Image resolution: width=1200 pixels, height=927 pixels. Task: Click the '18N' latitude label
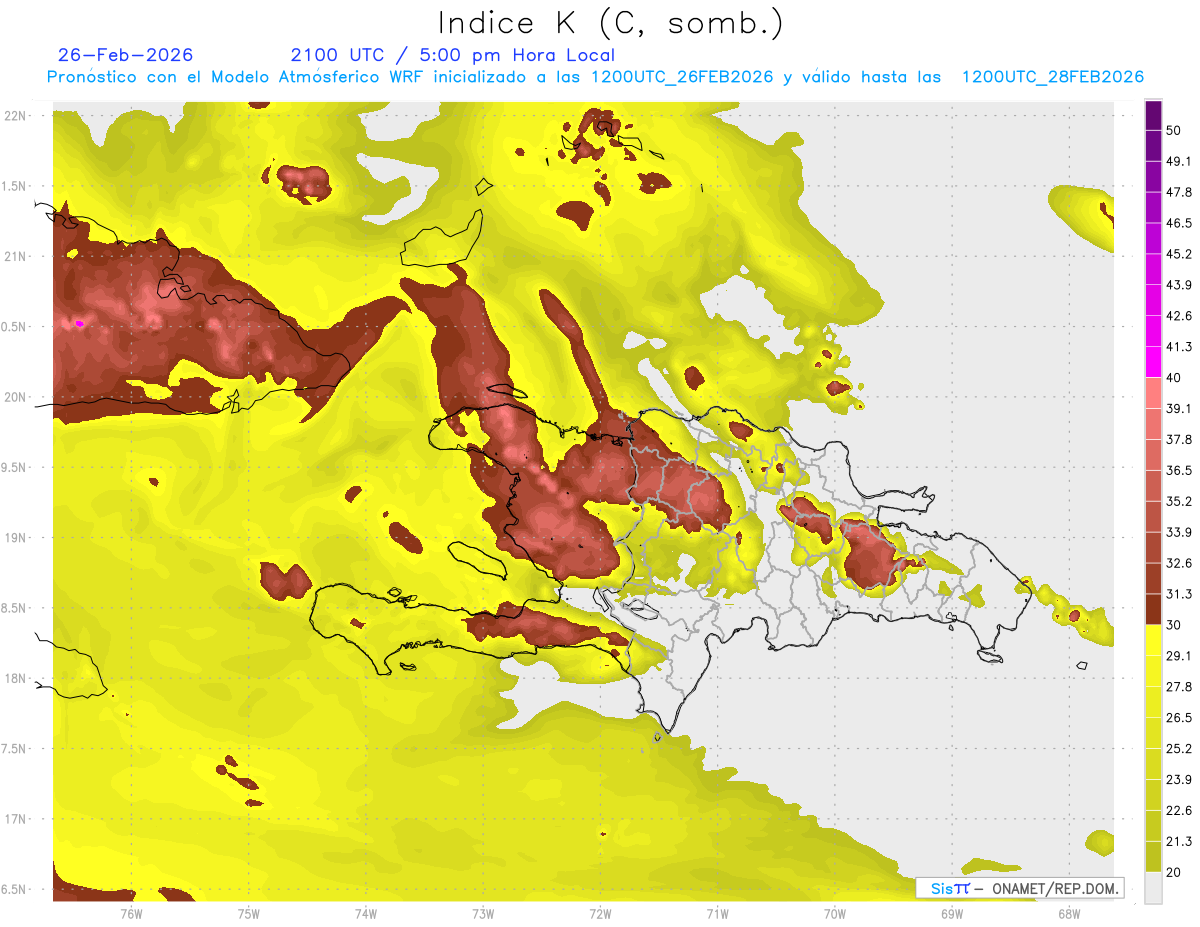(x=16, y=678)
